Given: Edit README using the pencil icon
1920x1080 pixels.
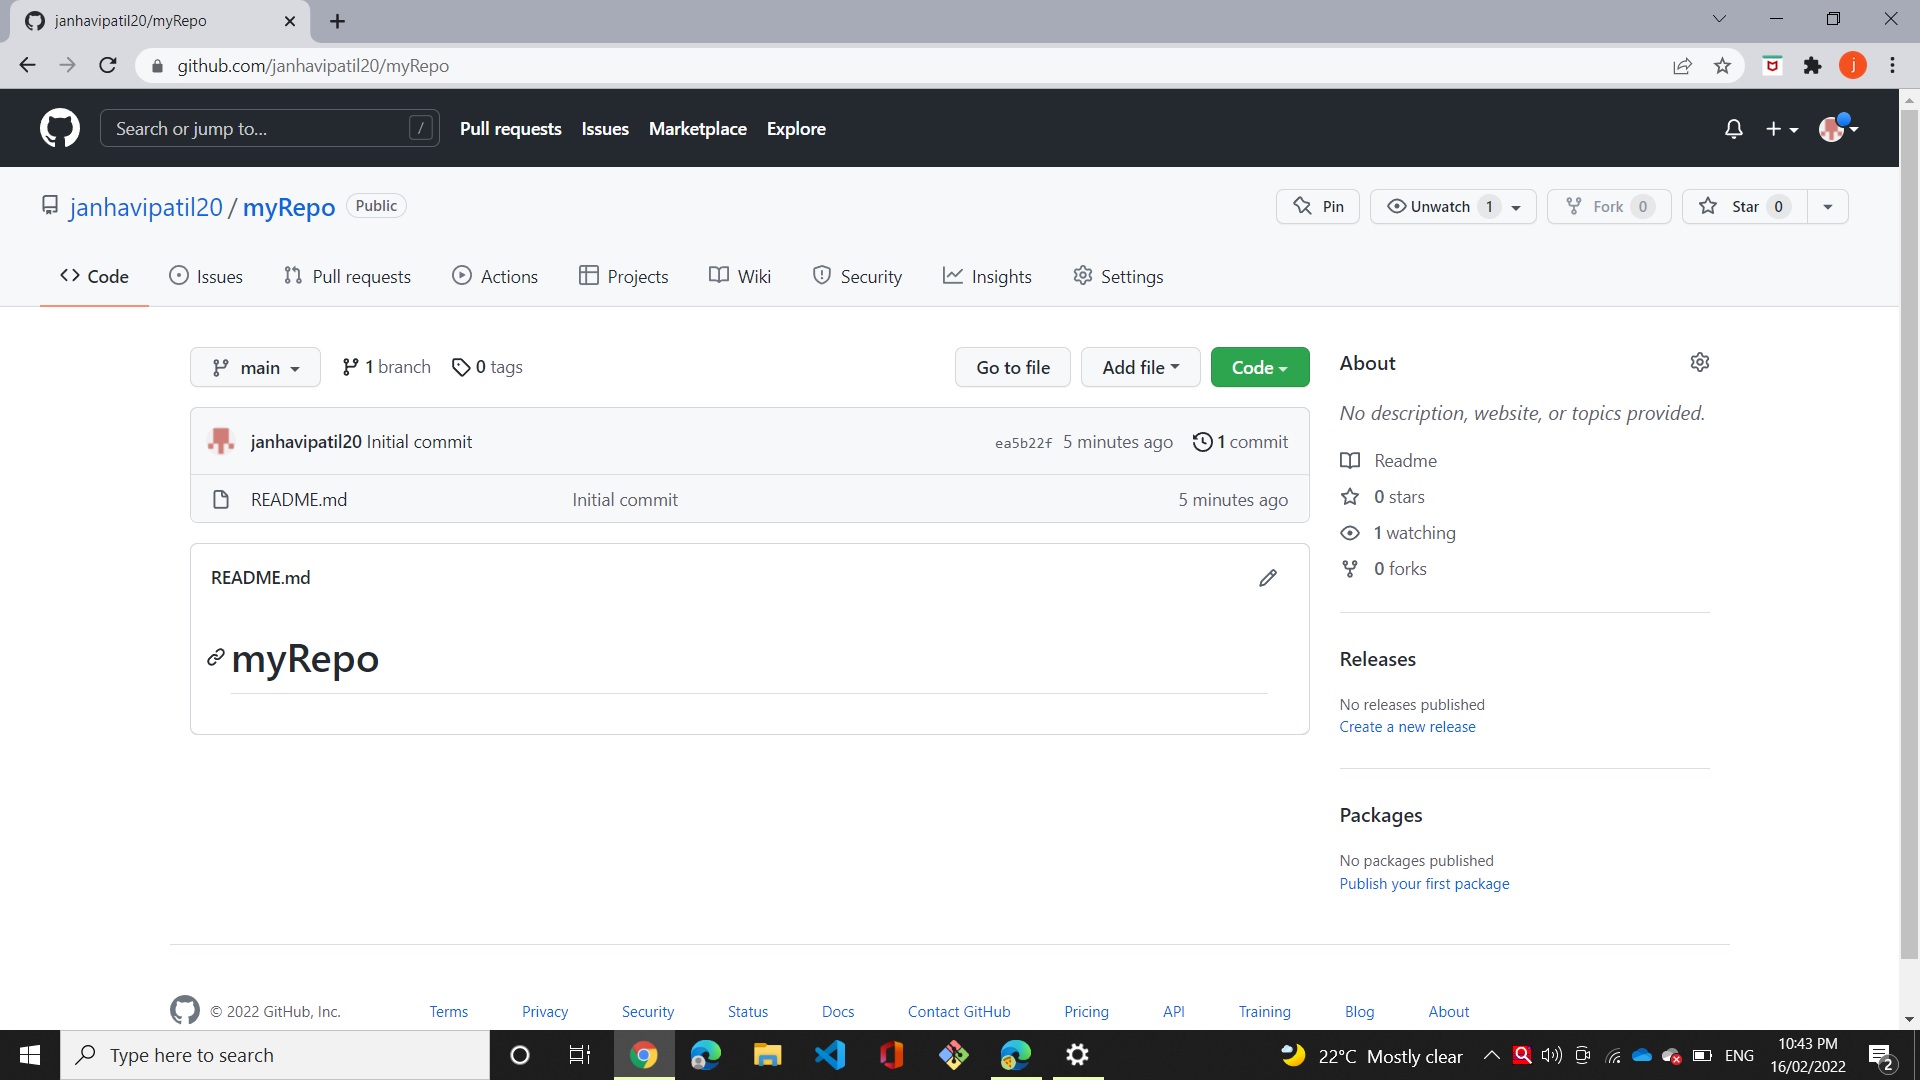Looking at the screenshot, I should [x=1267, y=578].
